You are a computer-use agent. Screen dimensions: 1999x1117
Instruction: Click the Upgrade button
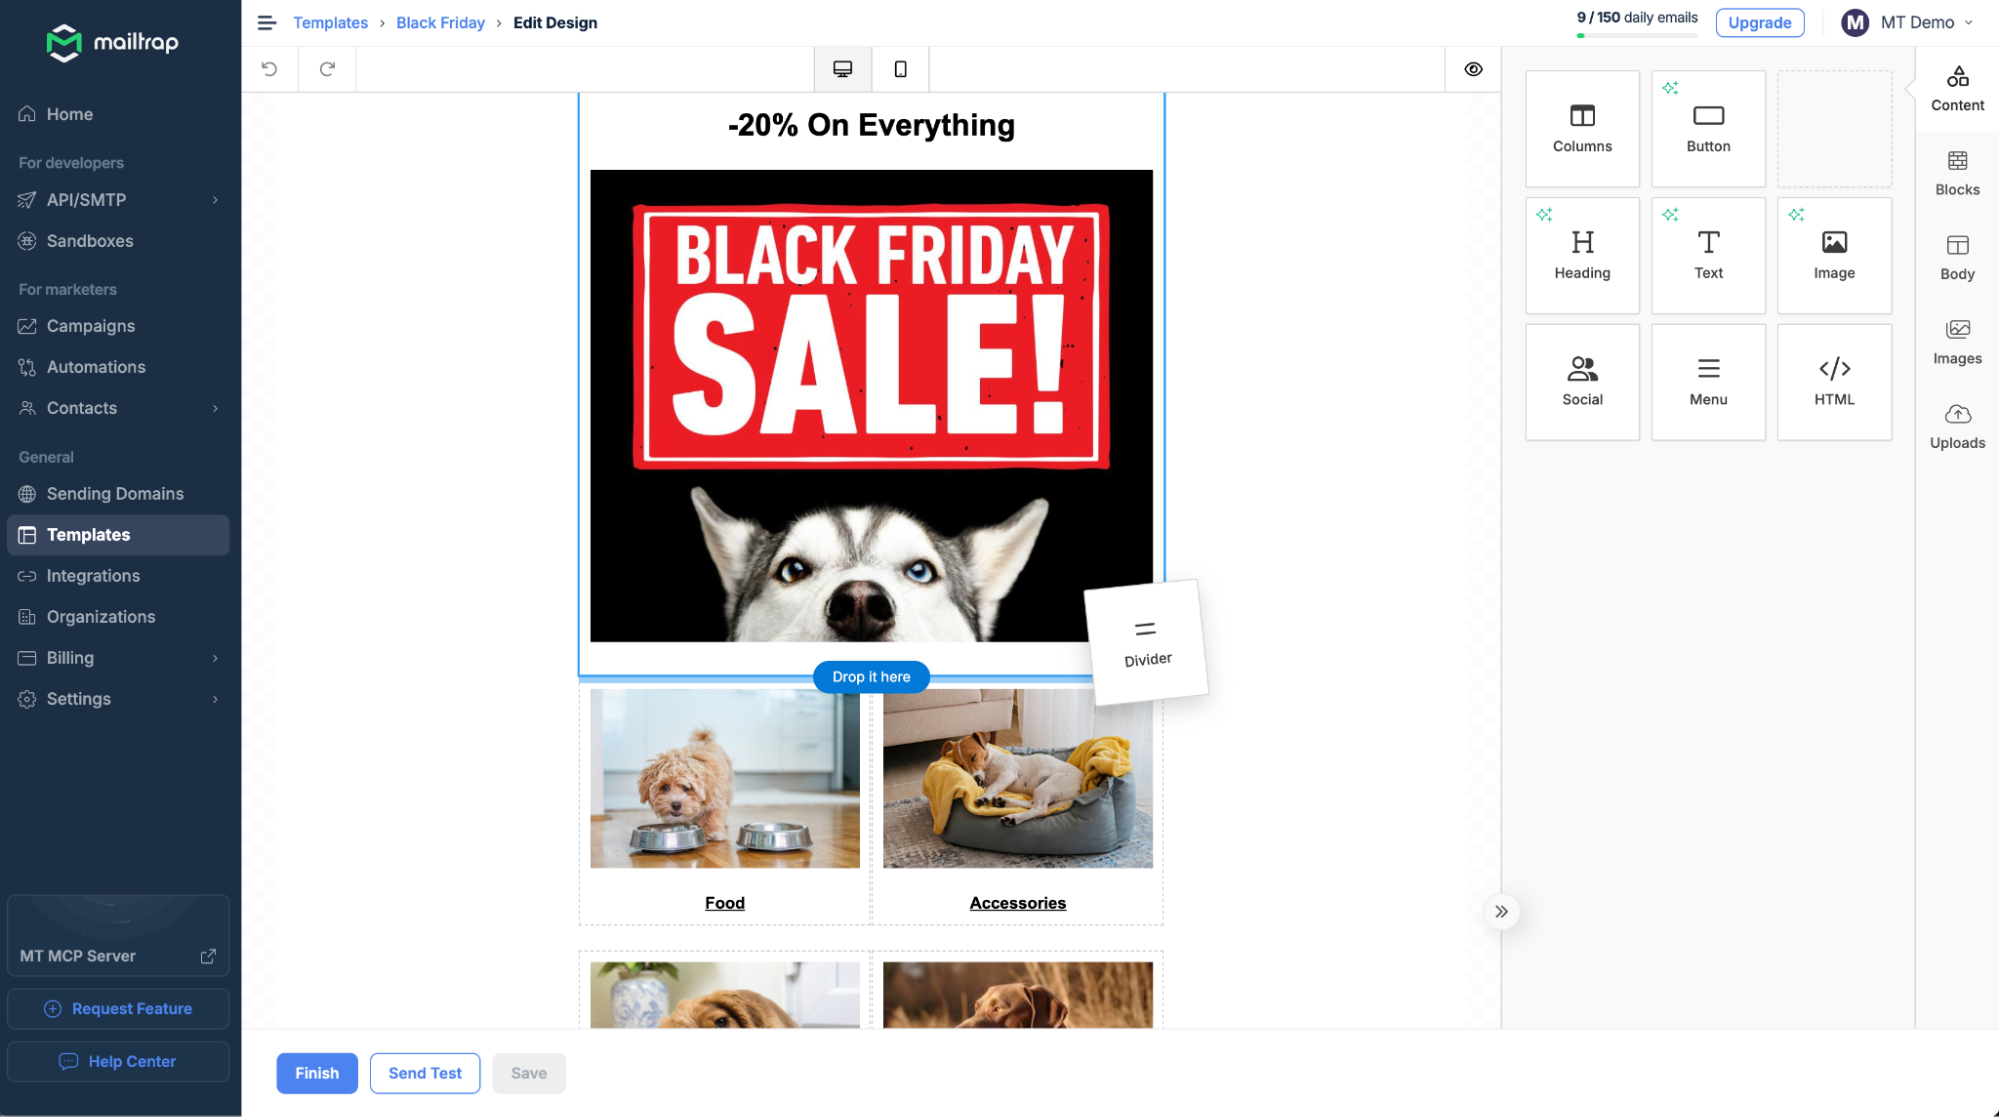(1760, 22)
